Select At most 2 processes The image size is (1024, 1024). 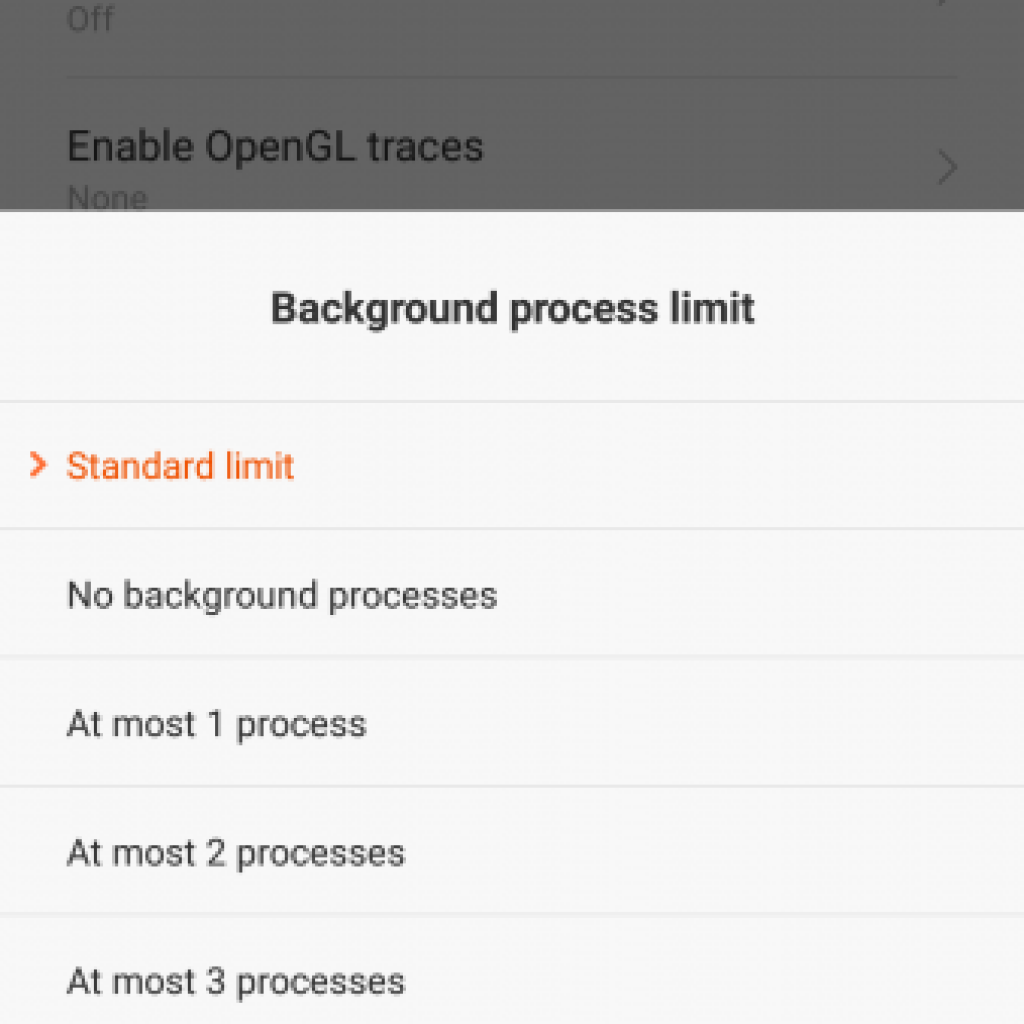click(x=235, y=852)
